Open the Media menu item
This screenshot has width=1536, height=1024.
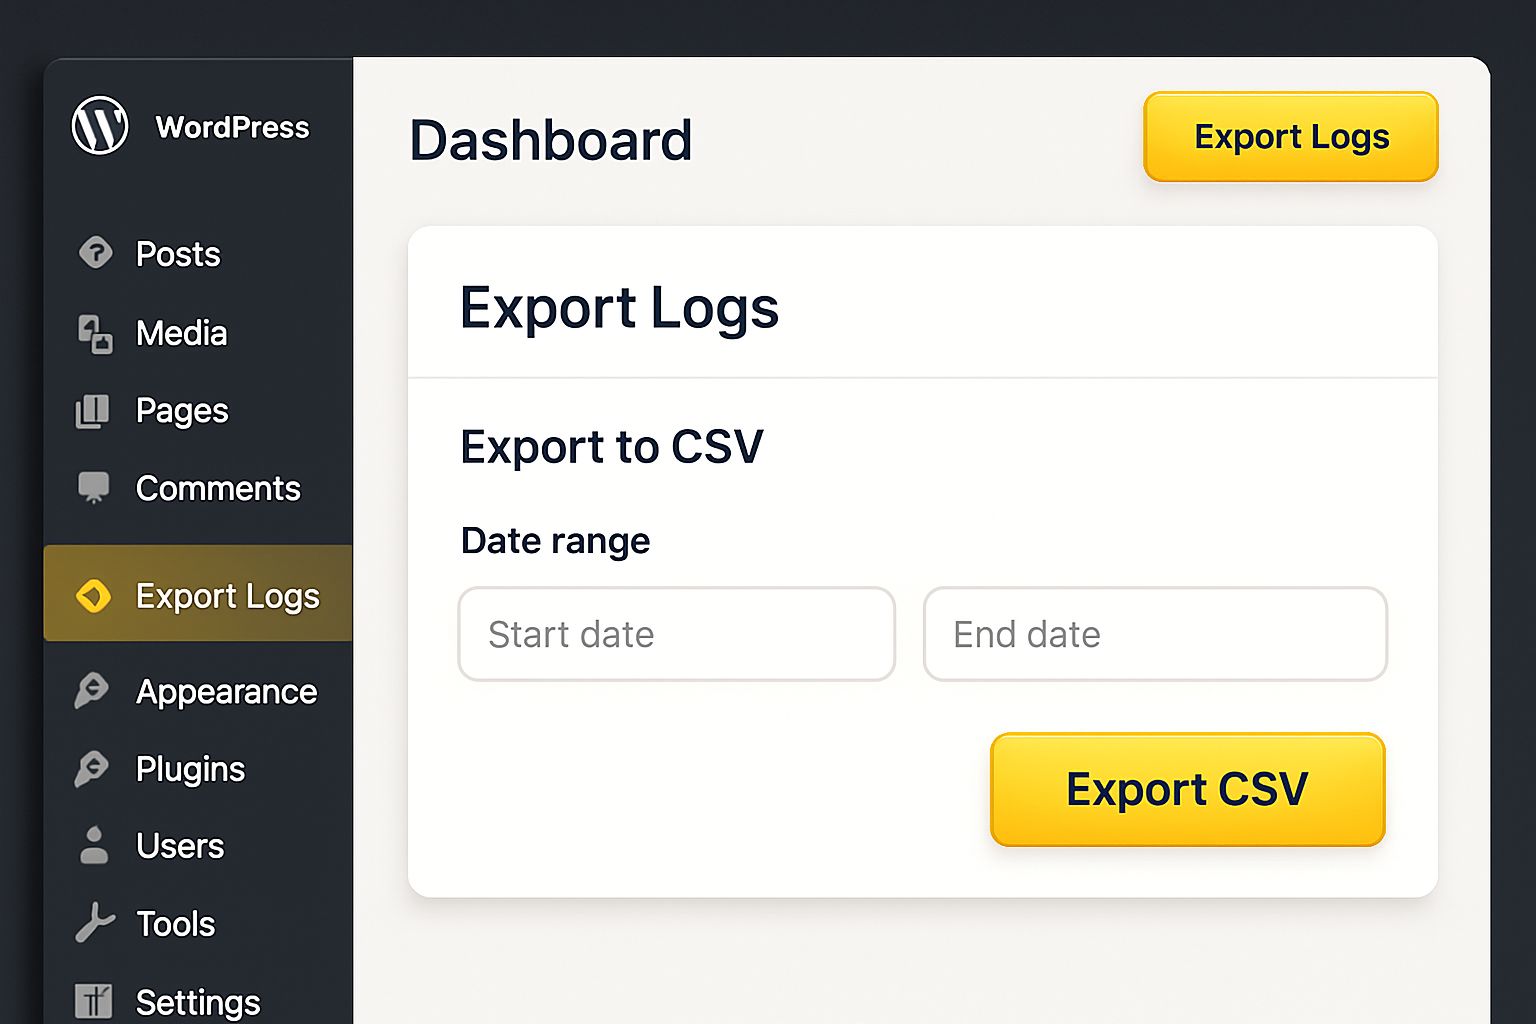coord(181,333)
